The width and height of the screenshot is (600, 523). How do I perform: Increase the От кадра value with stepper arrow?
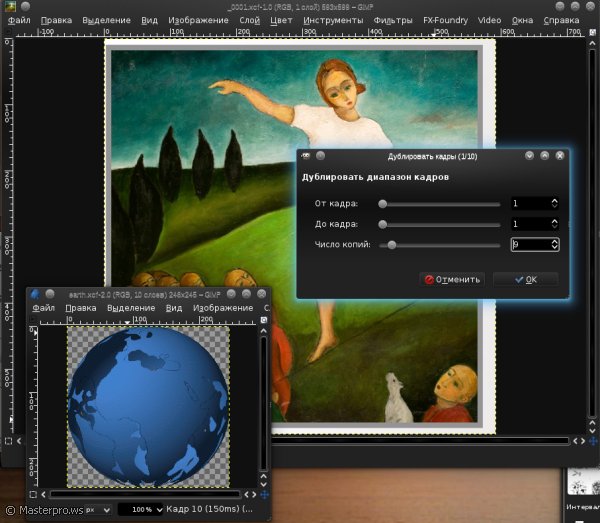point(554,200)
